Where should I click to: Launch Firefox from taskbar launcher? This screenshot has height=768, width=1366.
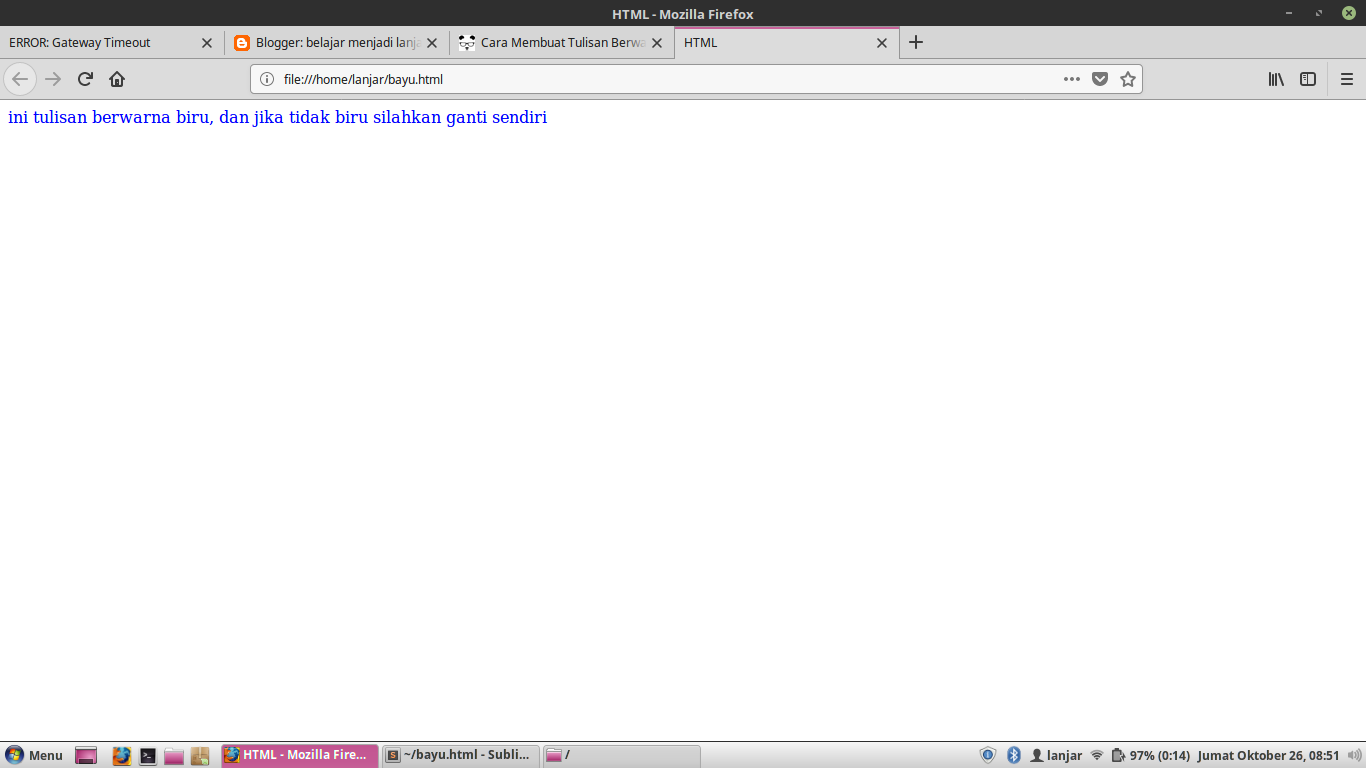point(122,755)
